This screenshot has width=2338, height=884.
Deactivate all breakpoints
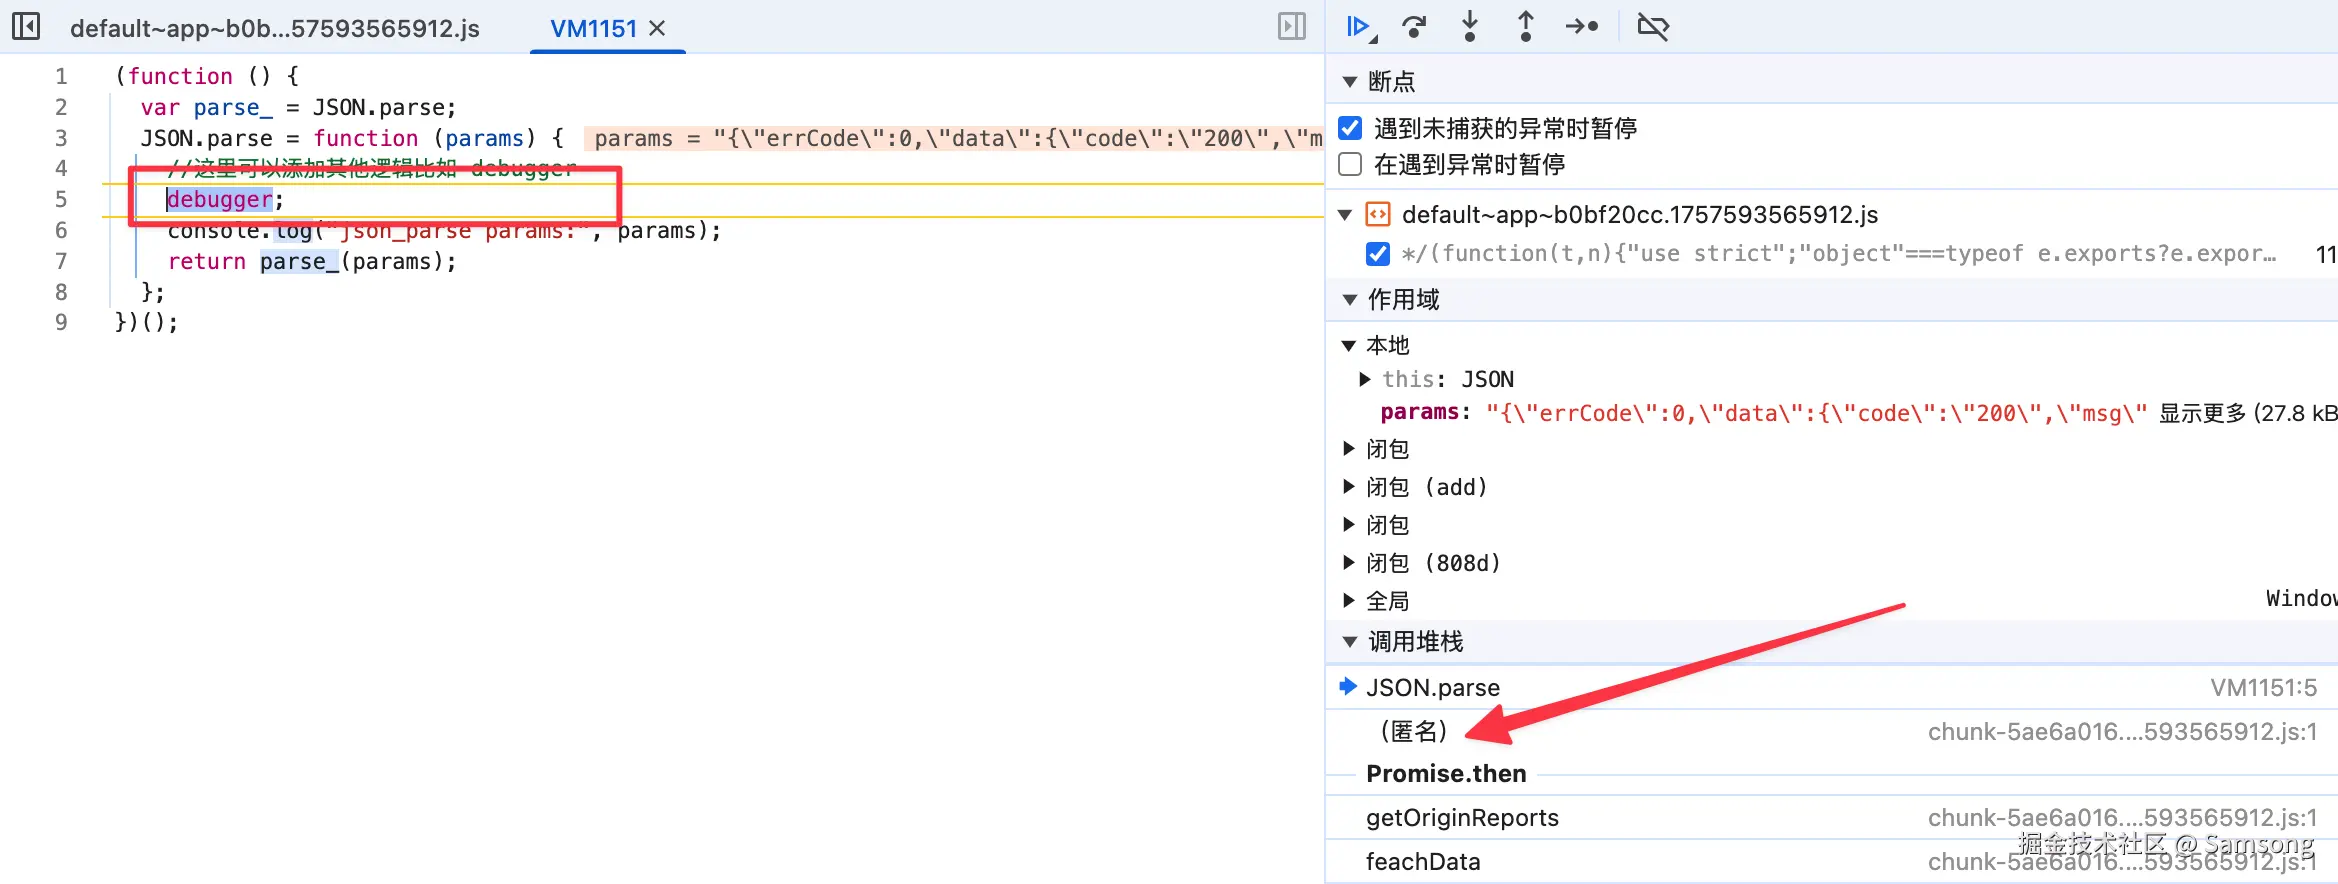pos(1653,27)
